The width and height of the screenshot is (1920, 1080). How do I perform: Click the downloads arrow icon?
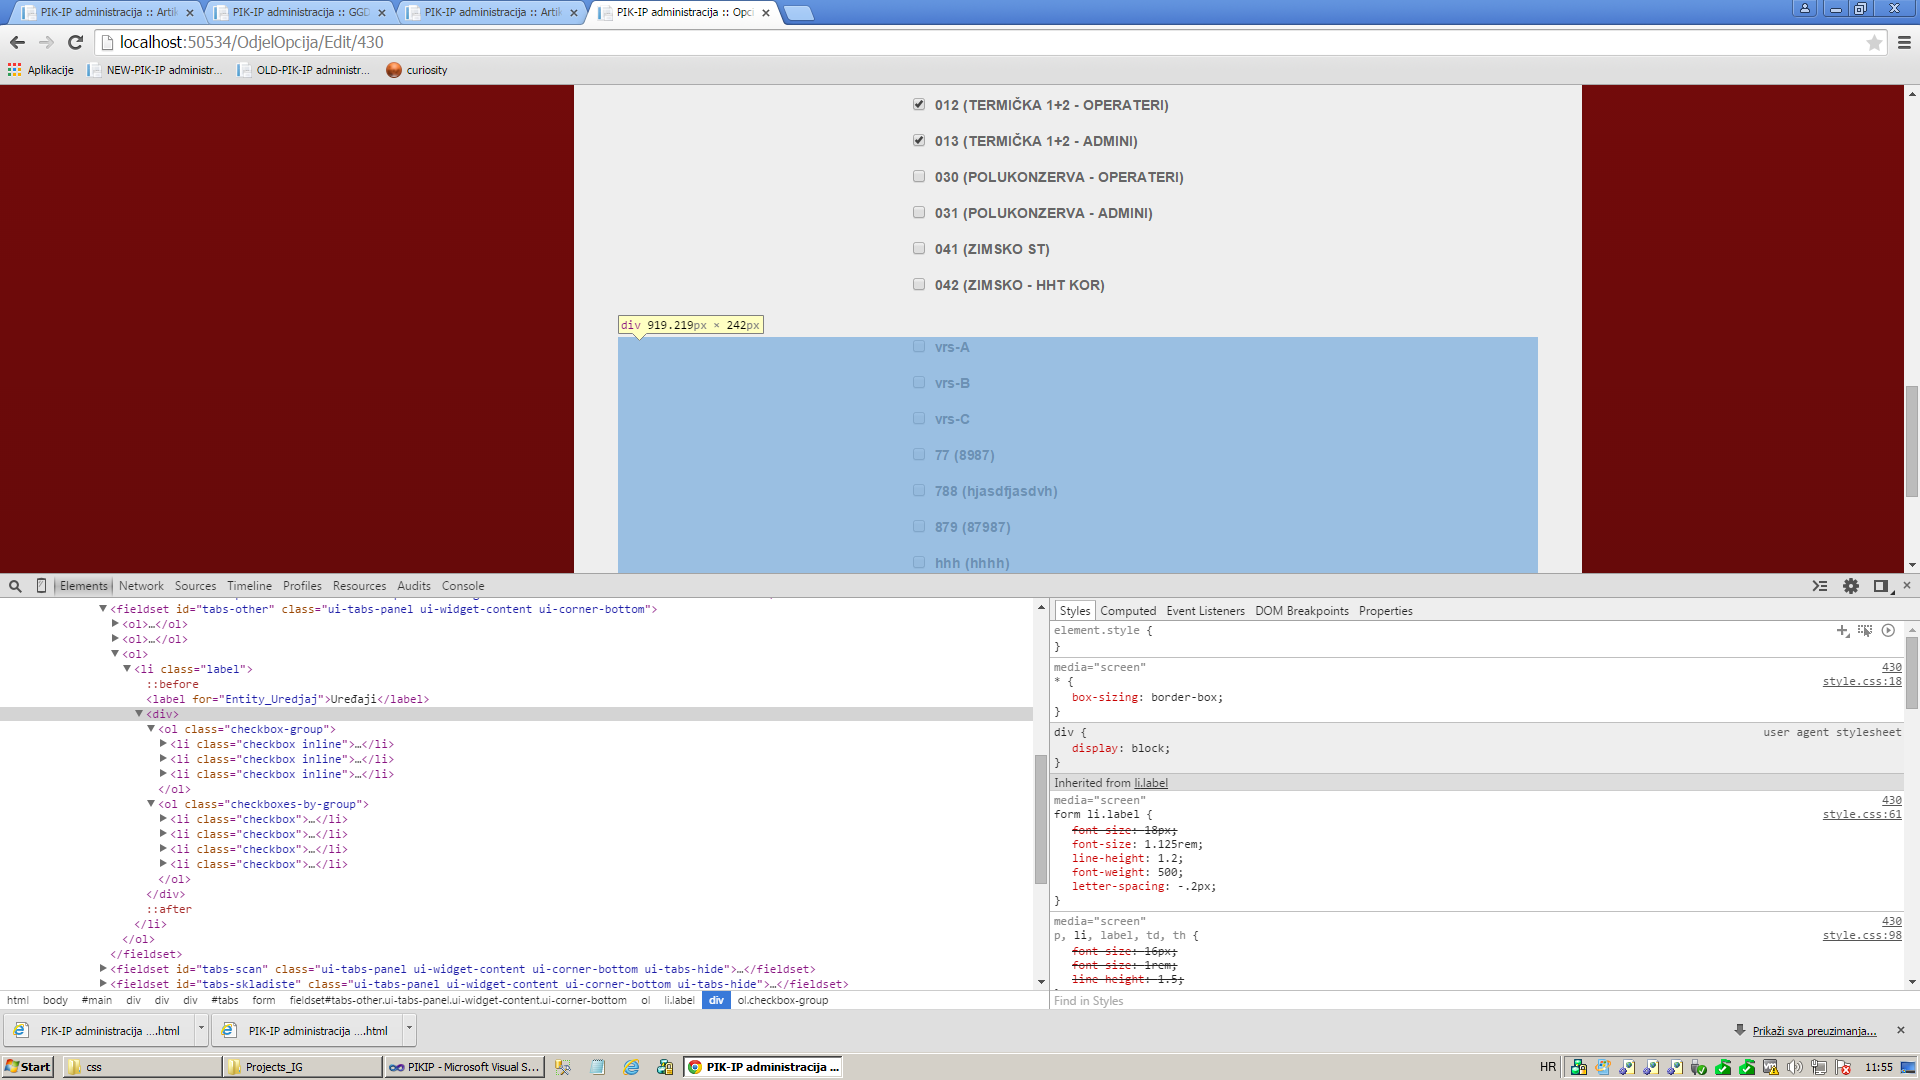pyautogui.click(x=1740, y=1030)
